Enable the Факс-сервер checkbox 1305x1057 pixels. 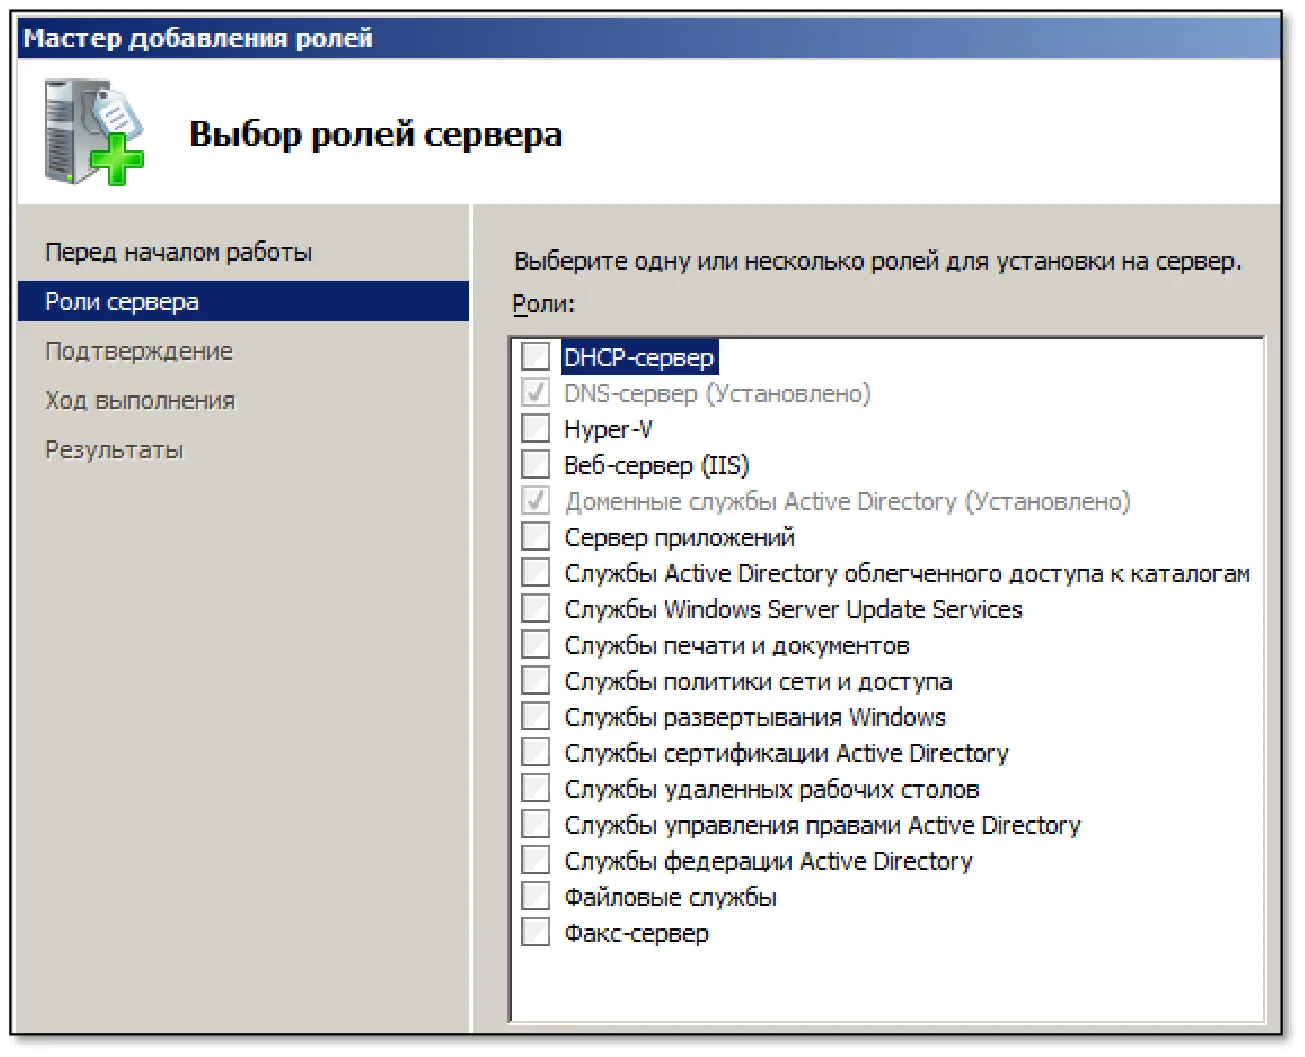click(x=536, y=932)
